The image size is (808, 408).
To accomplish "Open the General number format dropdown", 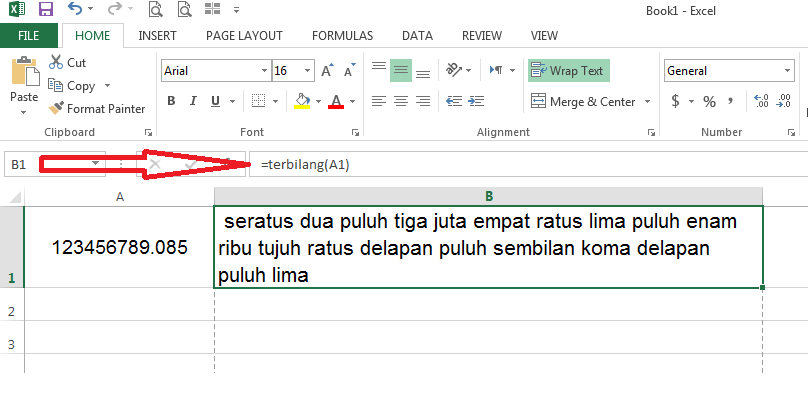I will click(788, 71).
